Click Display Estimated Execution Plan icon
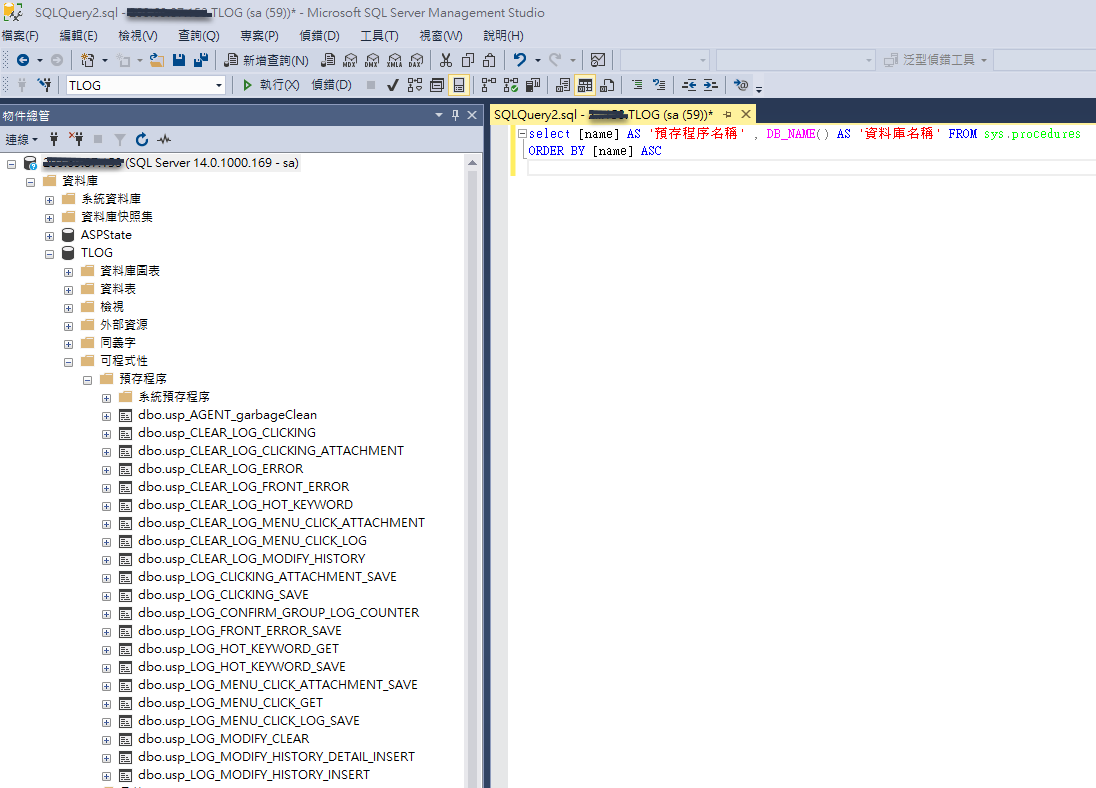 pos(415,85)
